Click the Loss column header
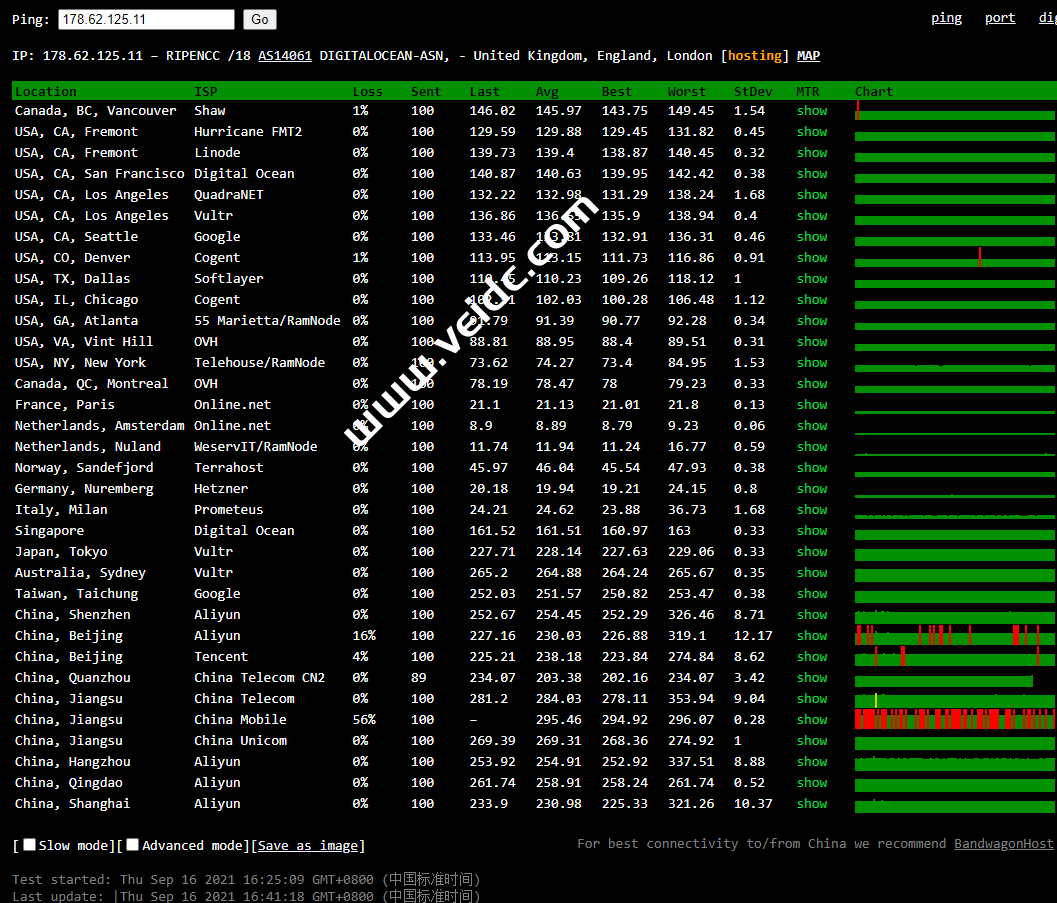 [367, 92]
